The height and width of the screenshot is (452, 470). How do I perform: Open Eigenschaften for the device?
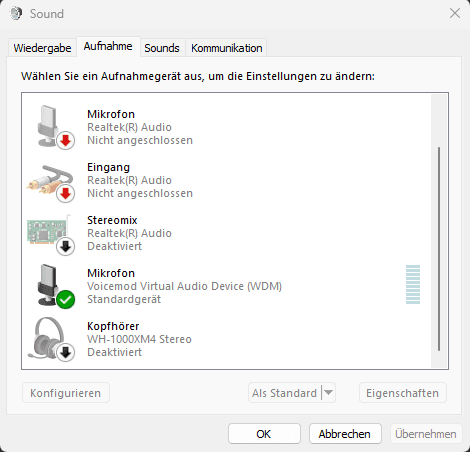pyautogui.click(x=403, y=393)
